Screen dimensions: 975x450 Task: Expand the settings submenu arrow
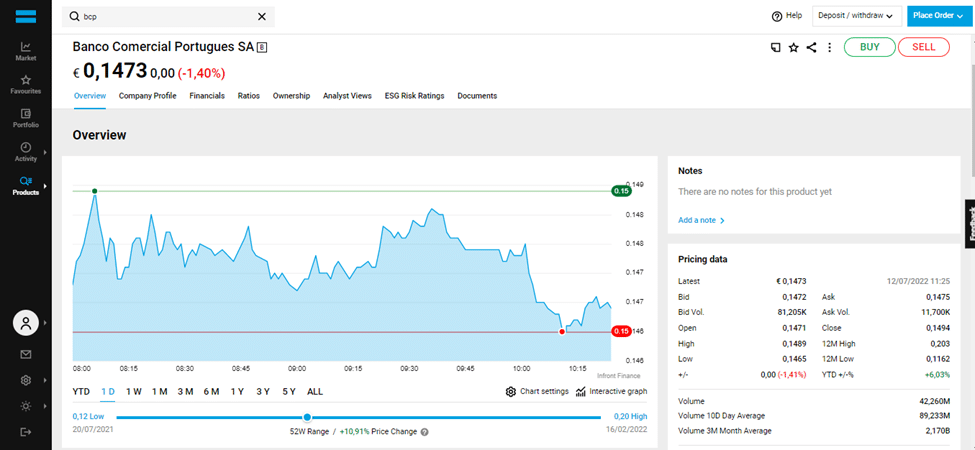(45, 380)
